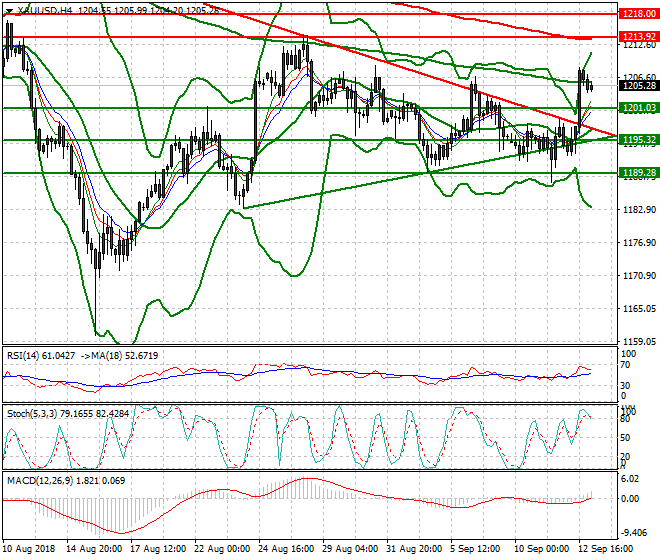Viewport: 660px width, 560px height.
Task: Click the 14 Aug 20:00 time label
Action: coord(94,549)
